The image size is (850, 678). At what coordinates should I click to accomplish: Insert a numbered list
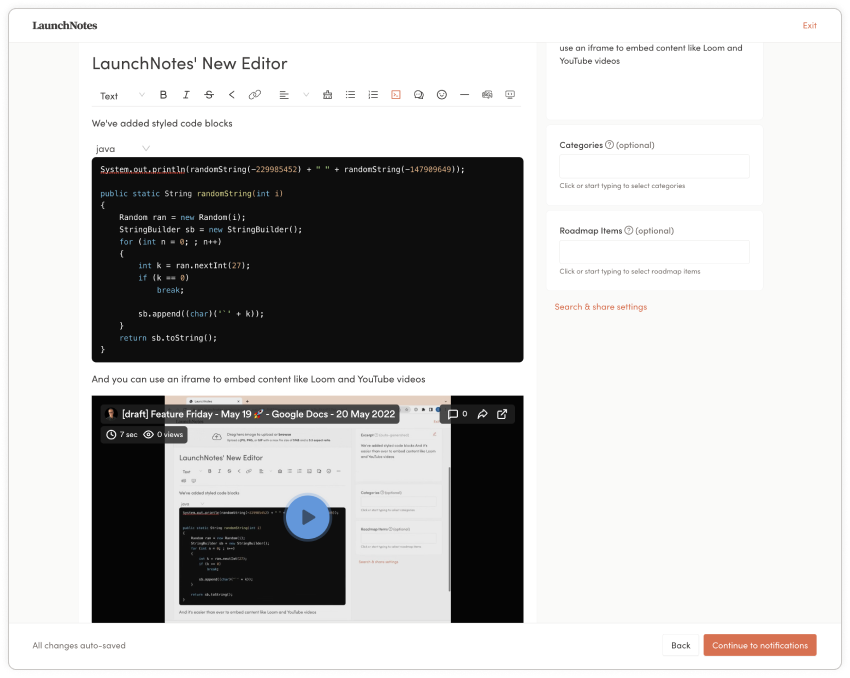click(x=373, y=95)
